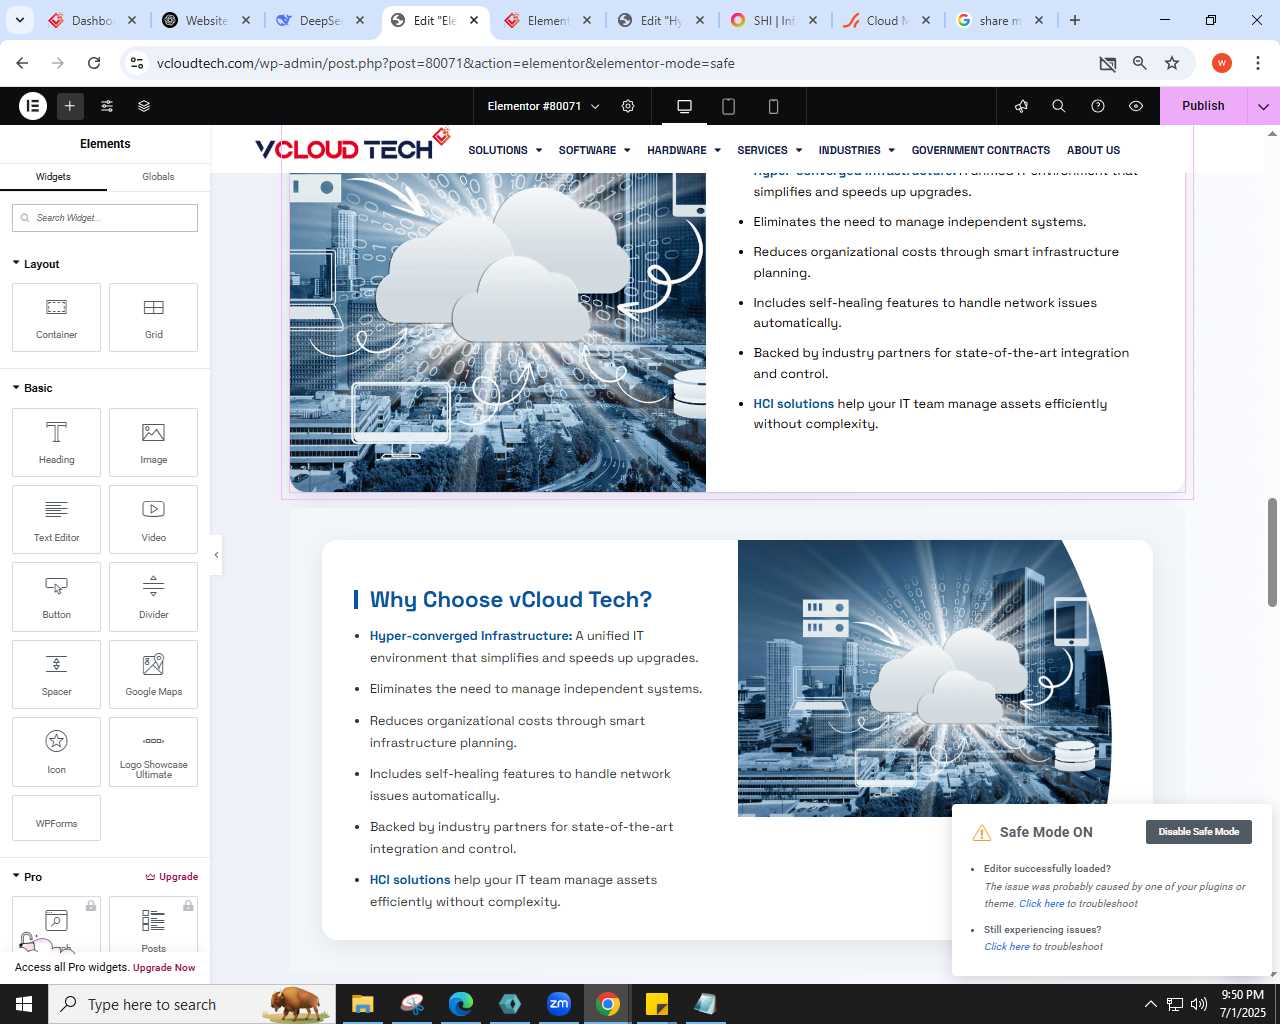Expand the HARDWARE nav menu

click(x=684, y=150)
